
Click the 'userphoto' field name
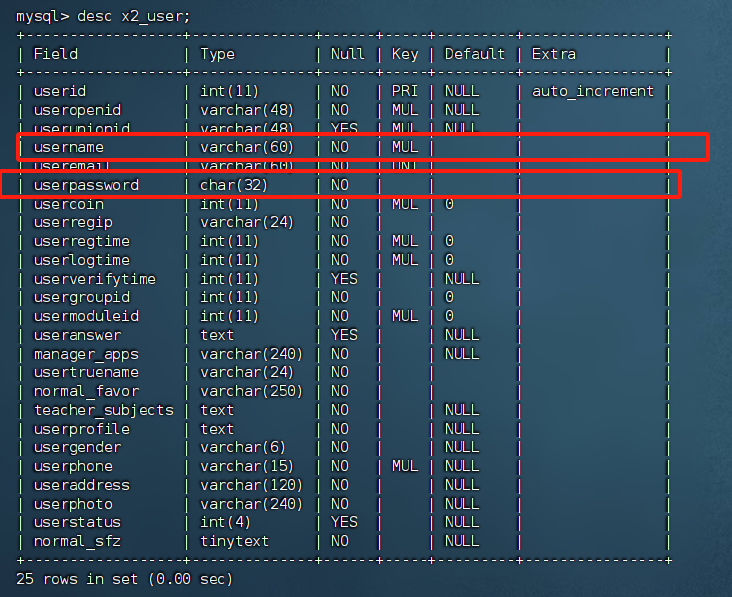73,504
